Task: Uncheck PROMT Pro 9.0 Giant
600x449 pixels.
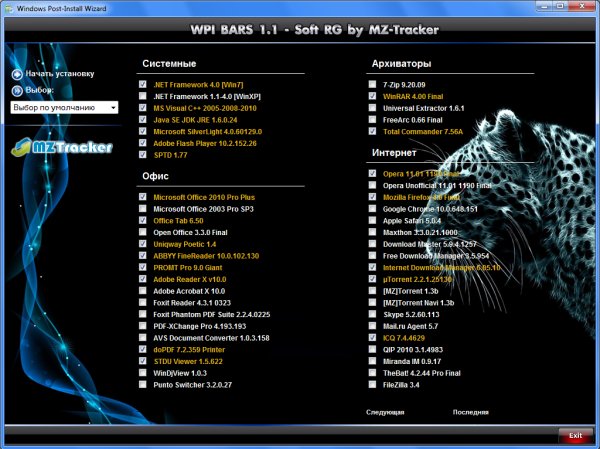Action: pyautogui.click(x=143, y=267)
